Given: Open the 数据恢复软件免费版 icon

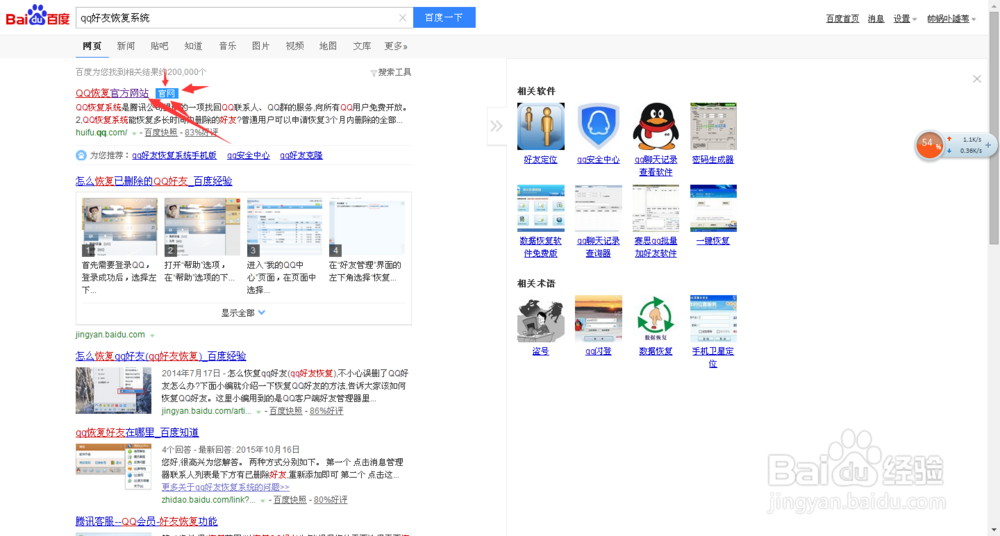Looking at the screenshot, I should [x=541, y=208].
